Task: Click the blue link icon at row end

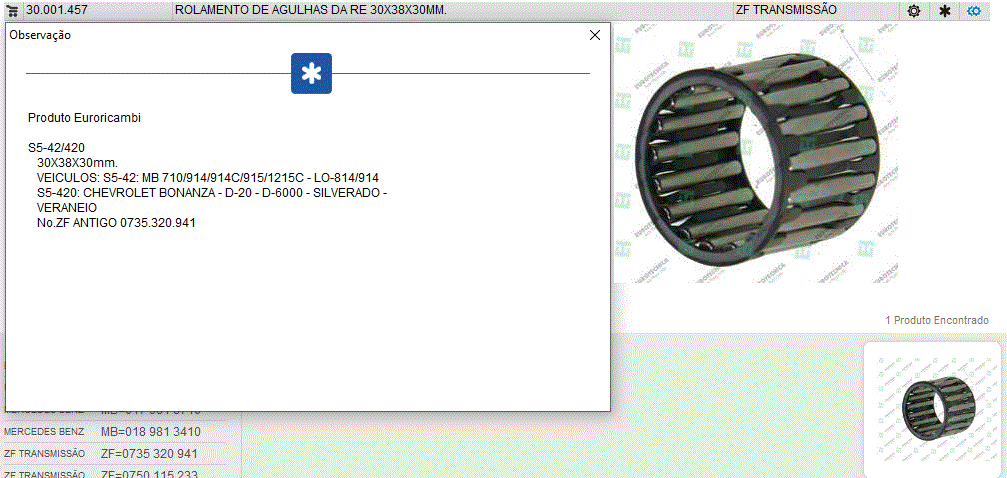Action: coord(974,11)
